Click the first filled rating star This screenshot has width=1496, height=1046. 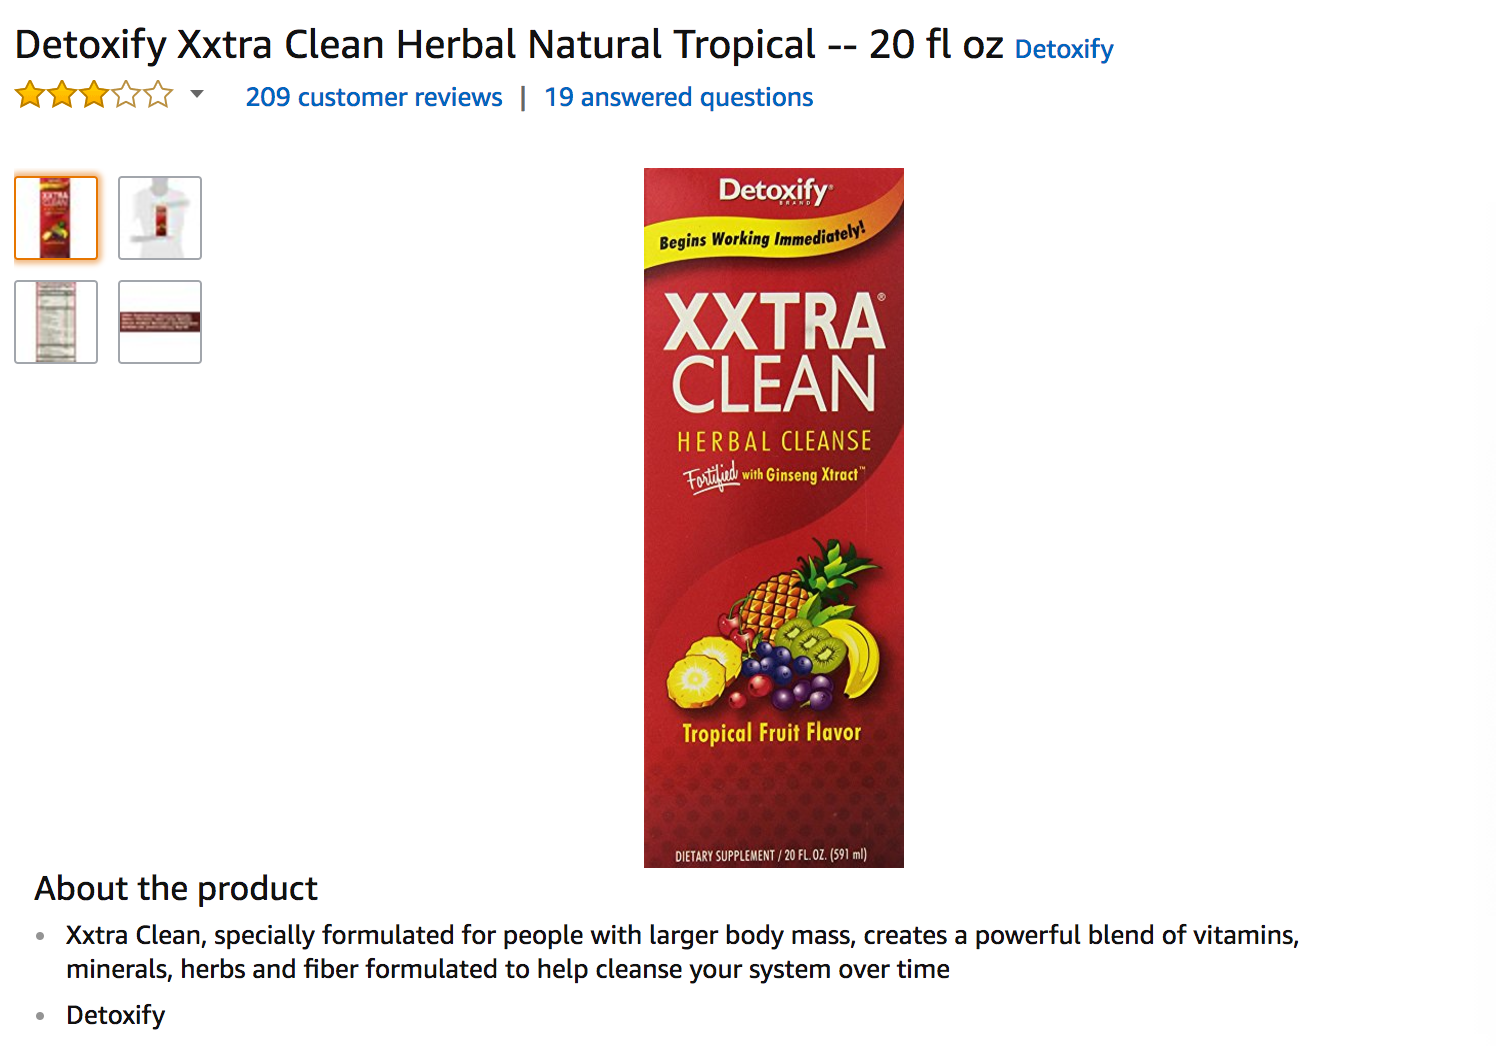click(x=30, y=95)
